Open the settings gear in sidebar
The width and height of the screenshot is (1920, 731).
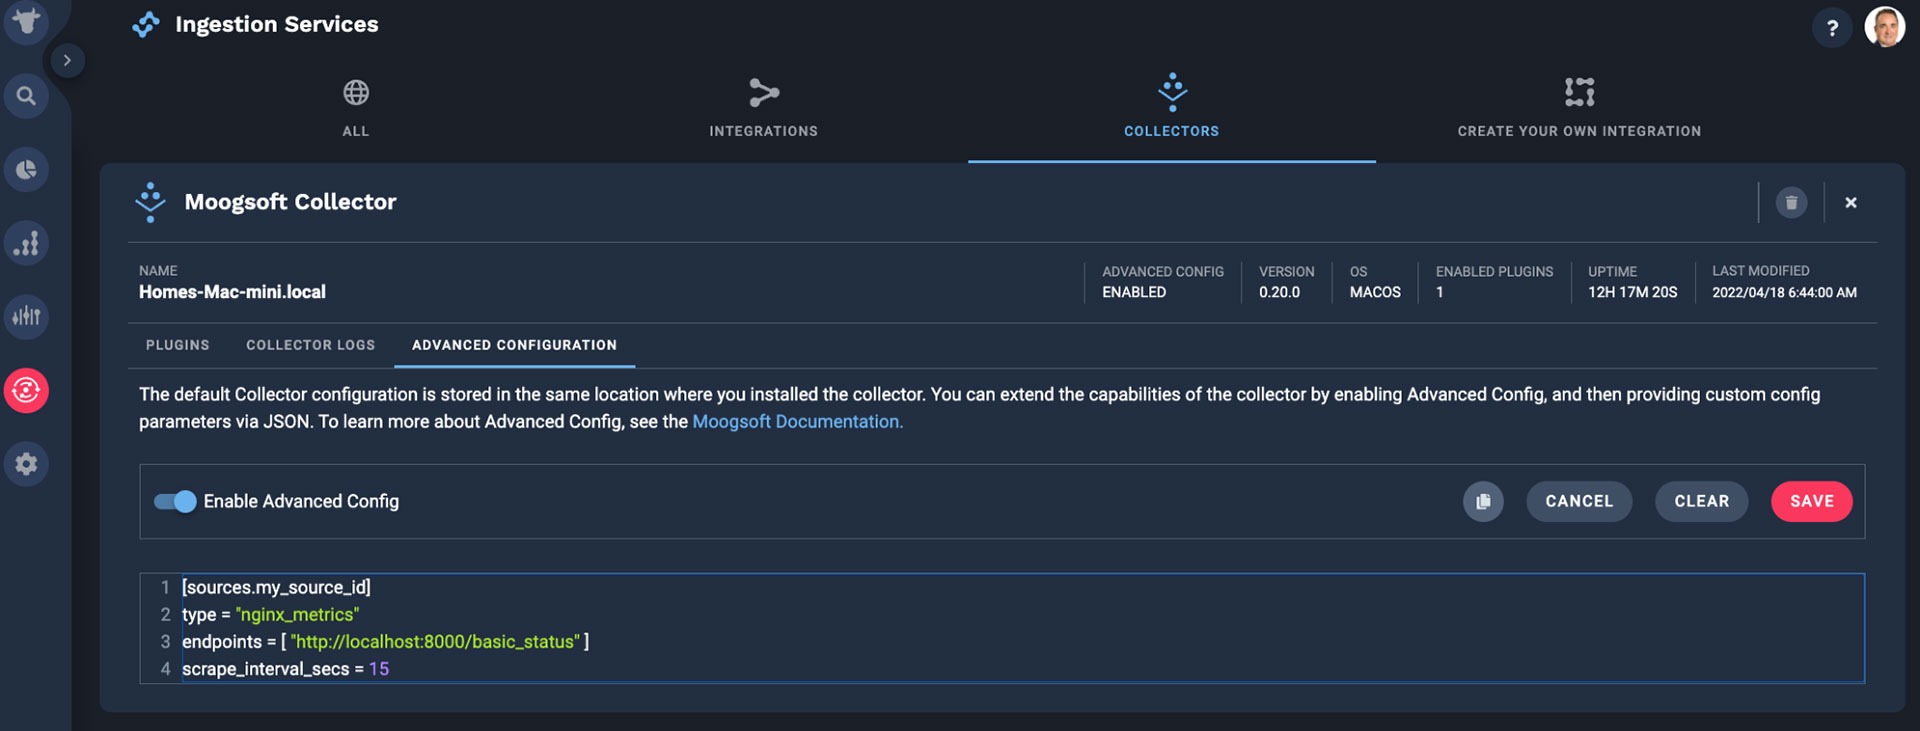[x=26, y=464]
